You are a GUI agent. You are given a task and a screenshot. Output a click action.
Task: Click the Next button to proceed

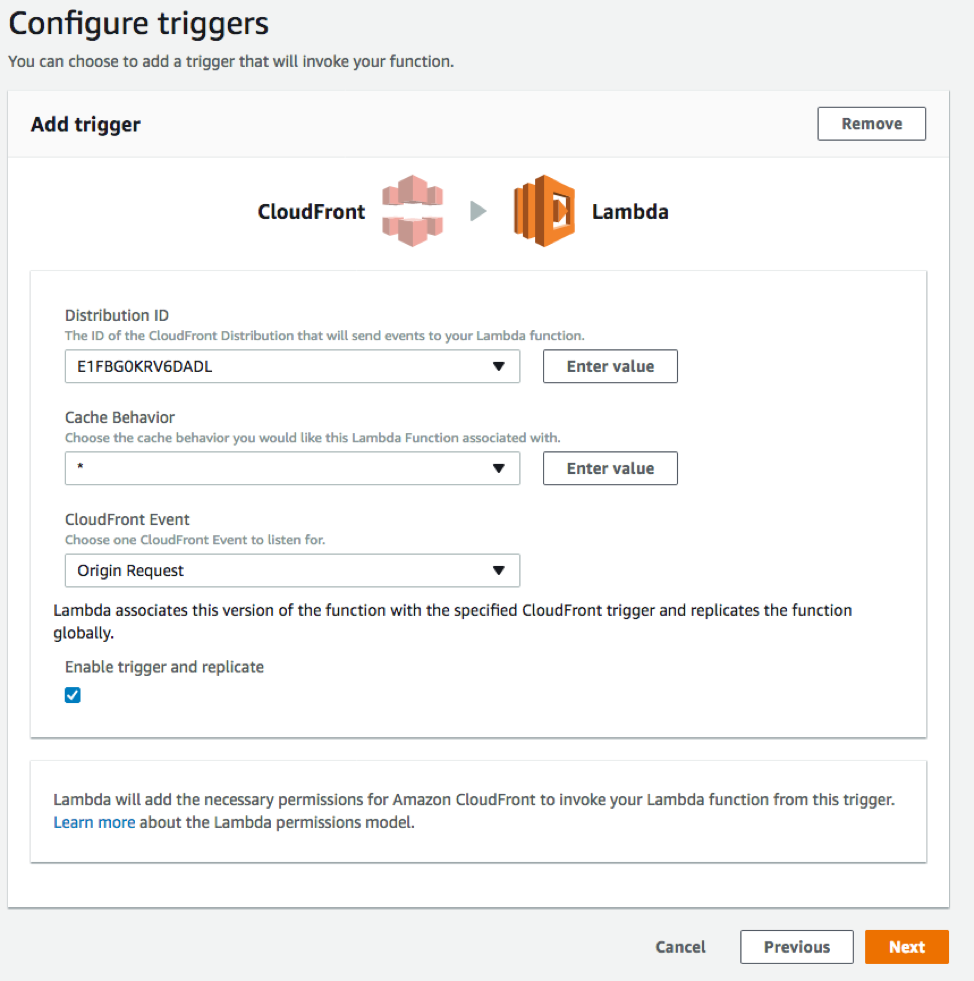(x=906, y=946)
